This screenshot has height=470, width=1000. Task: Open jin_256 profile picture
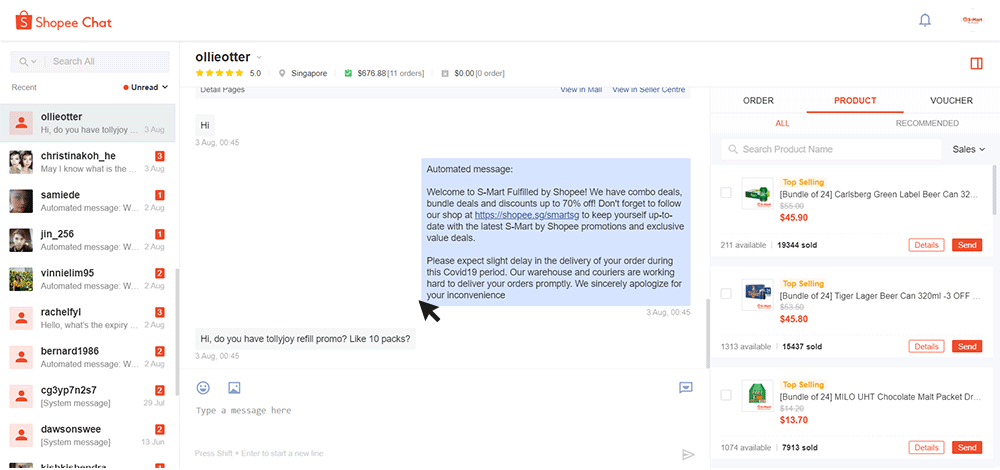21,240
